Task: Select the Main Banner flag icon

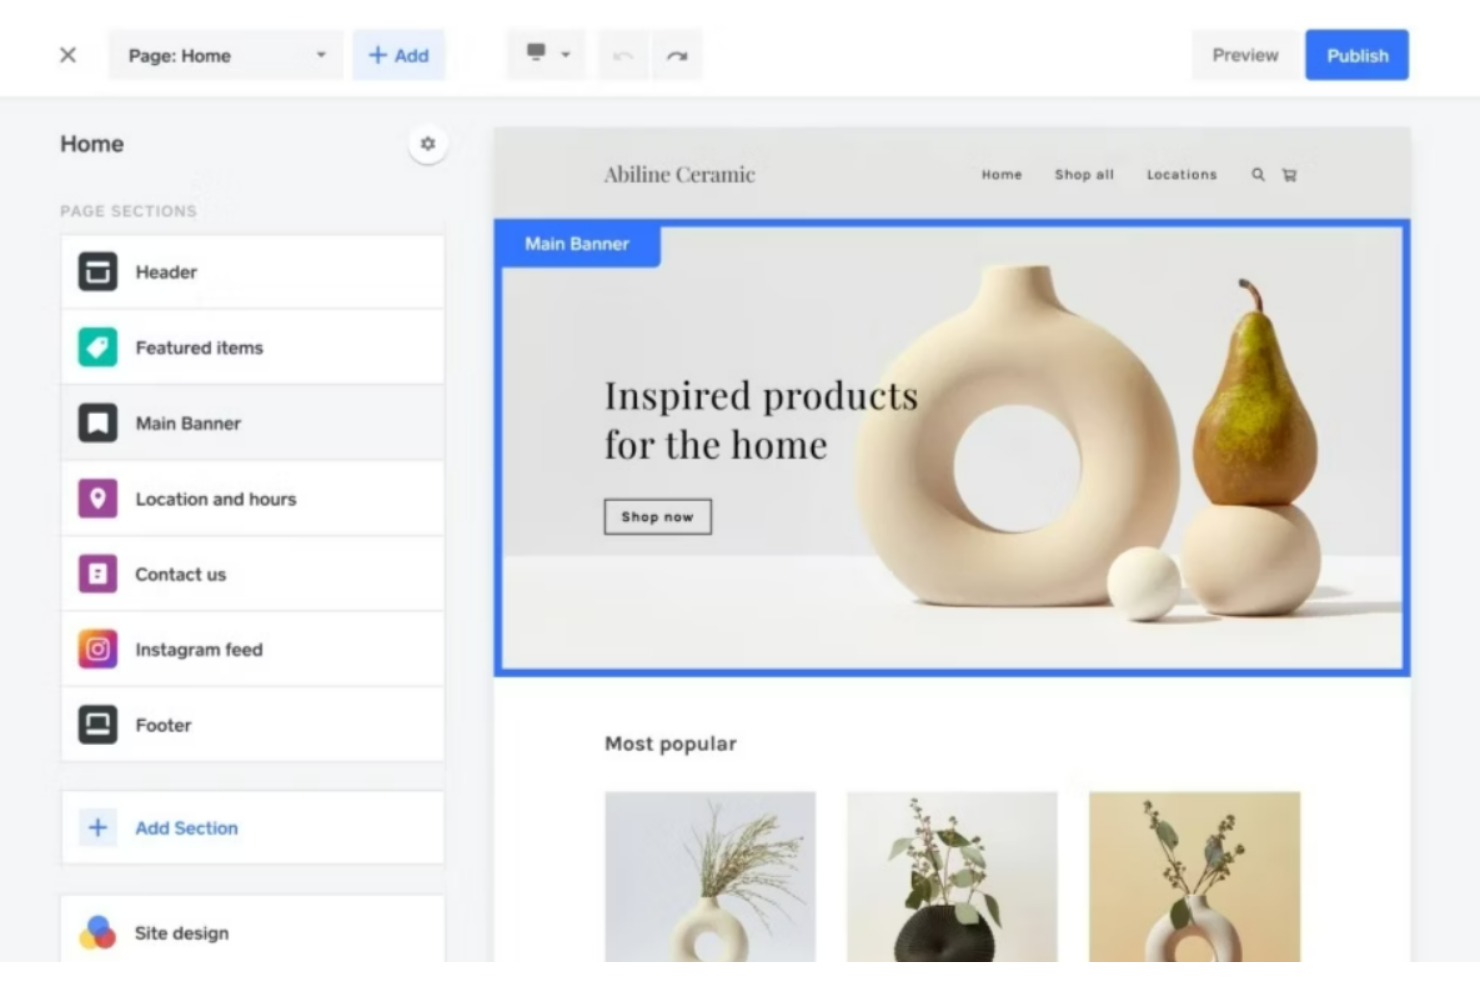Action: (97, 423)
